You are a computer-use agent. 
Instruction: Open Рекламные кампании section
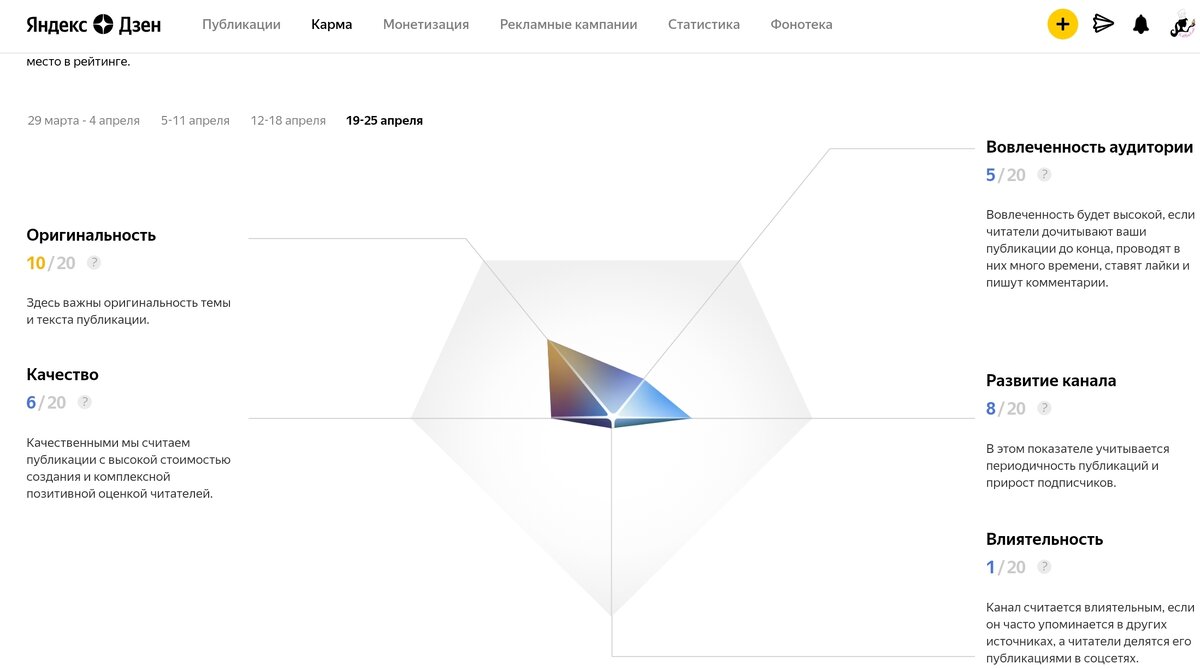point(568,24)
